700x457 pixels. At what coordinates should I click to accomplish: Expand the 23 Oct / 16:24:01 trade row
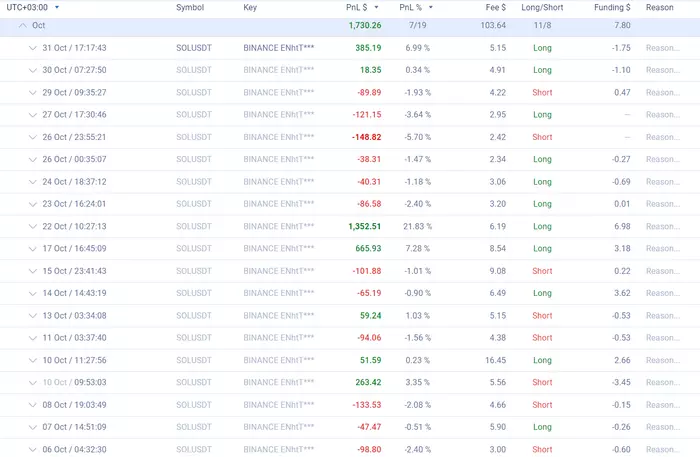(x=33, y=204)
